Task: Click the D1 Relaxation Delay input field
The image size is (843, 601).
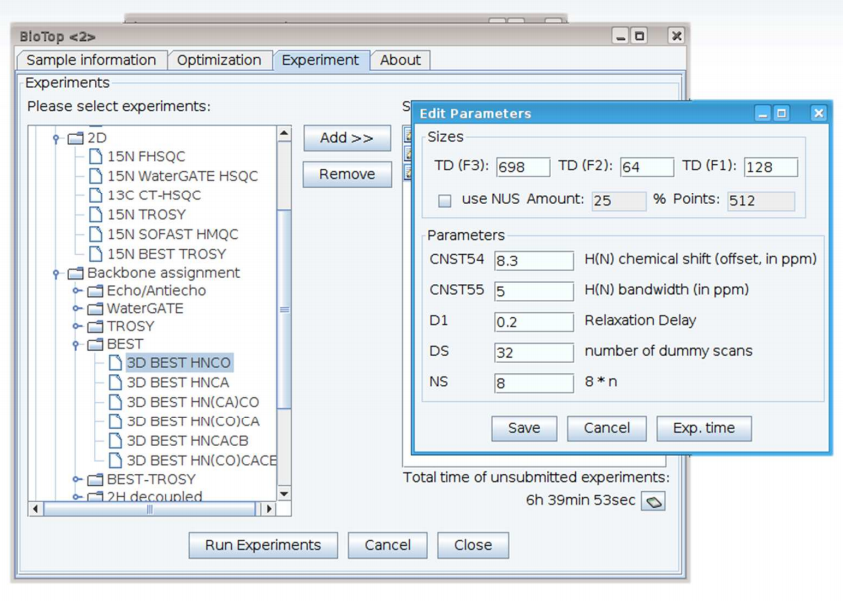Action: pyautogui.click(x=533, y=322)
